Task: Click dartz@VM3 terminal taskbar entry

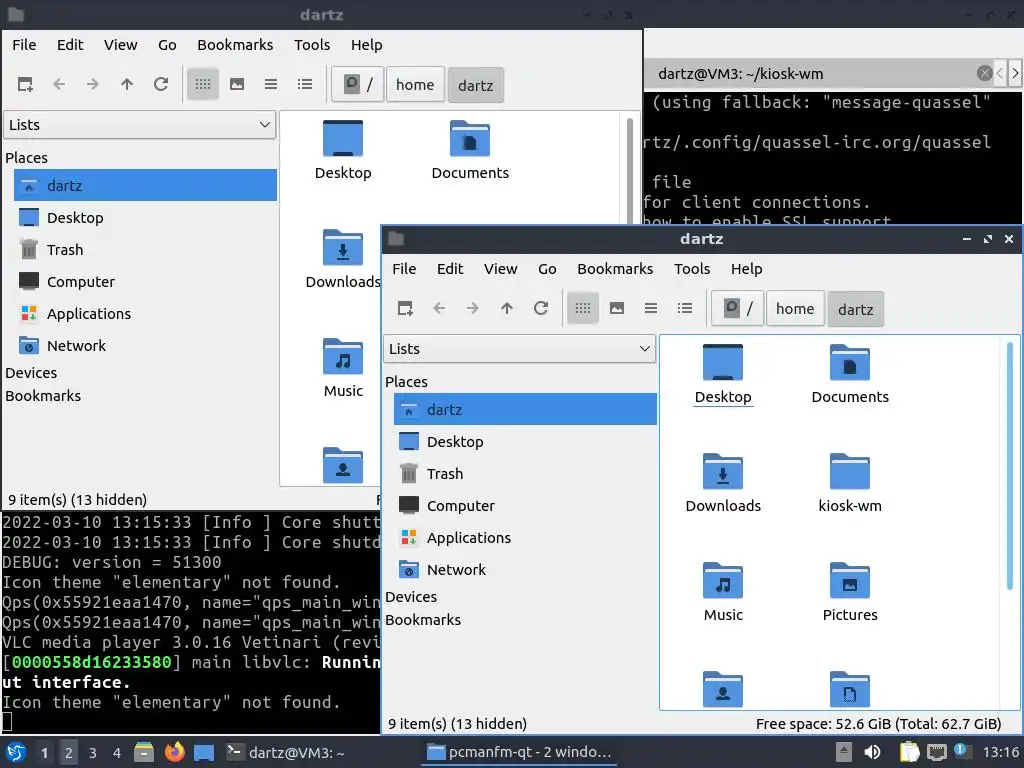Action: coord(286,752)
